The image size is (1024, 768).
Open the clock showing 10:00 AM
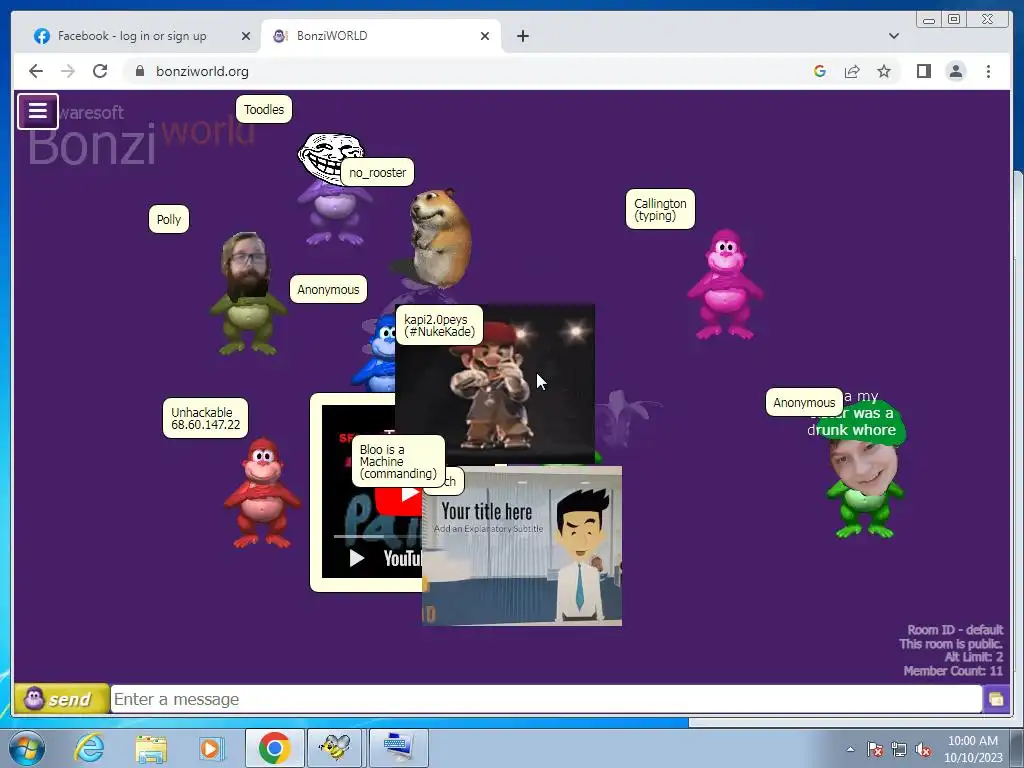click(973, 749)
